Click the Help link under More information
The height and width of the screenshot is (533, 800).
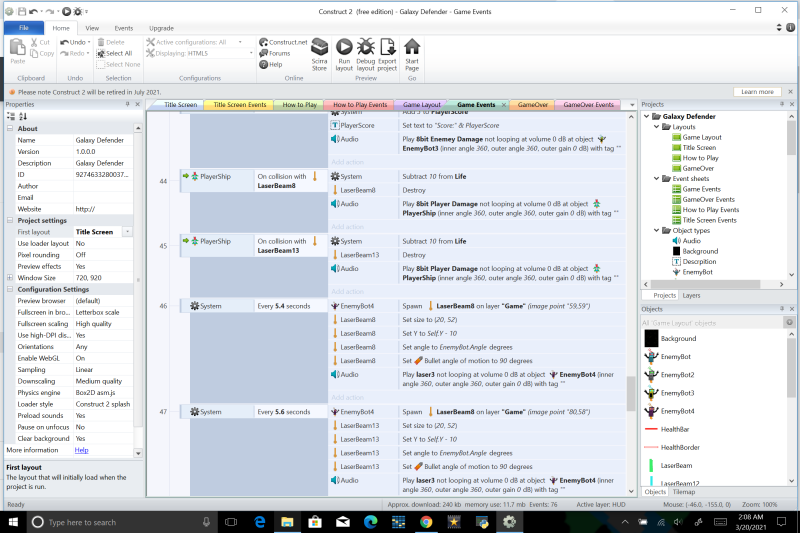tap(82, 450)
